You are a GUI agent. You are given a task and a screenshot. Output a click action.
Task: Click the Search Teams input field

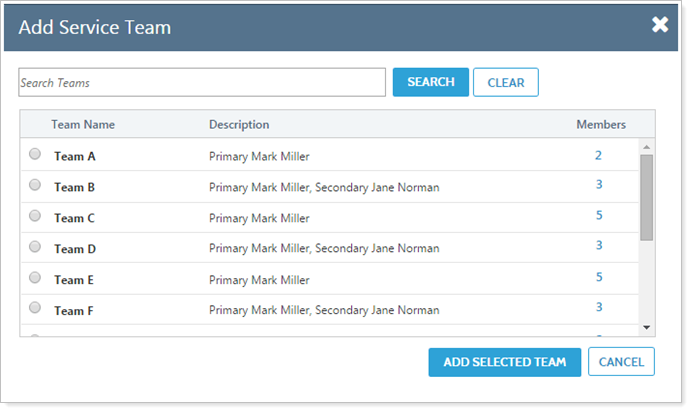[202, 83]
